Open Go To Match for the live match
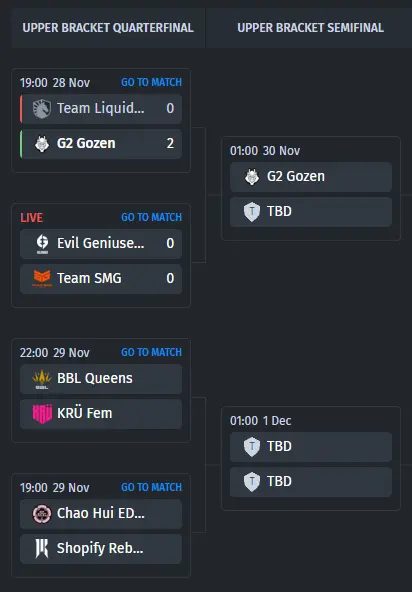 coord(151,217)
